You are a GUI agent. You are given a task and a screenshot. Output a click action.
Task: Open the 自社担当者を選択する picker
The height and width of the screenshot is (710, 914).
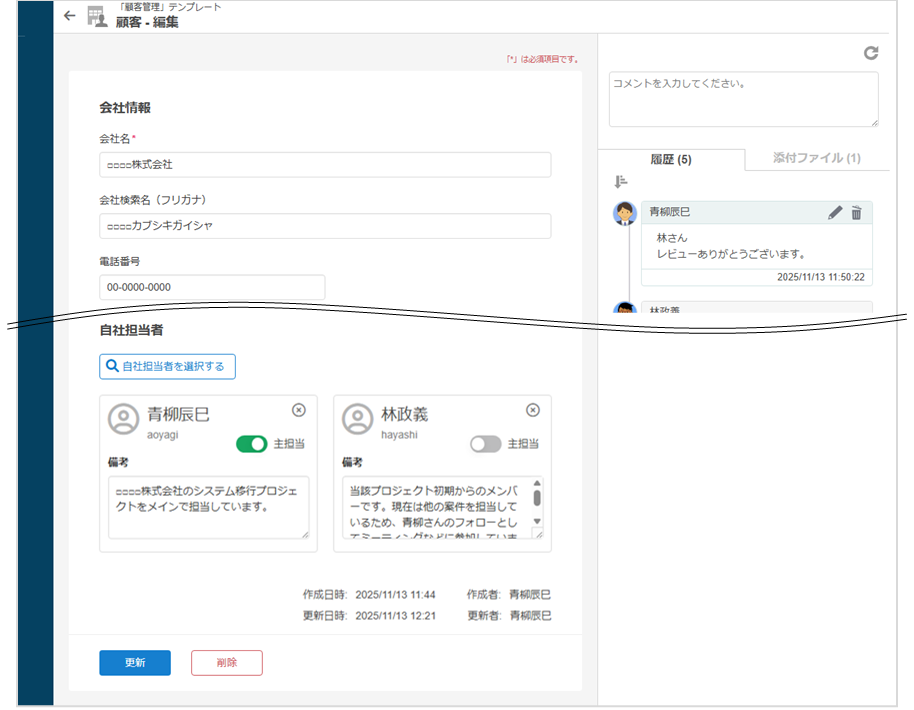(167, 367)
